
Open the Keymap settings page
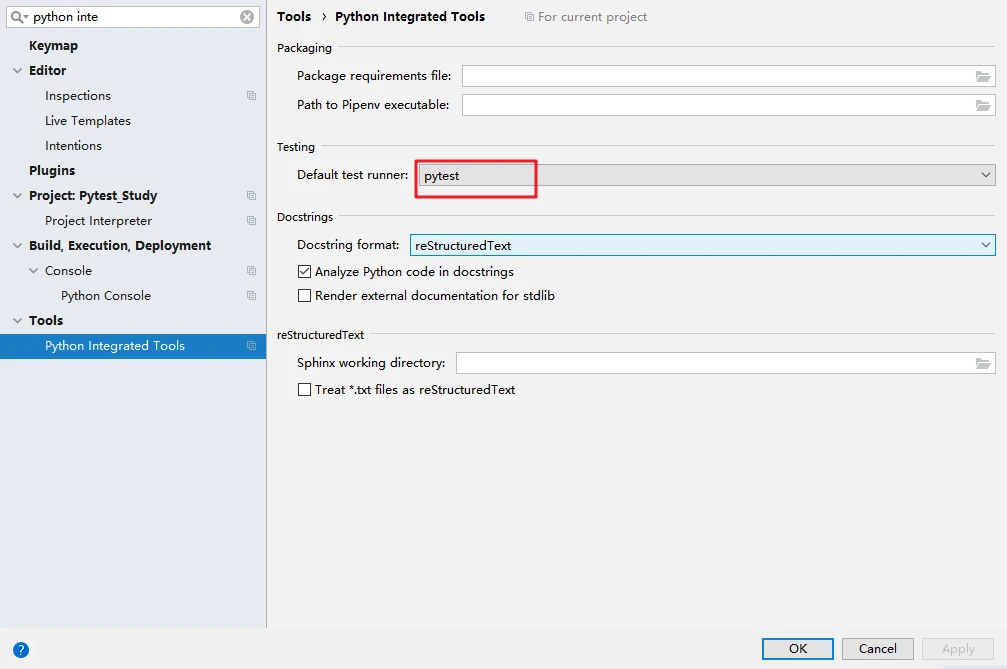coord(53,46)
